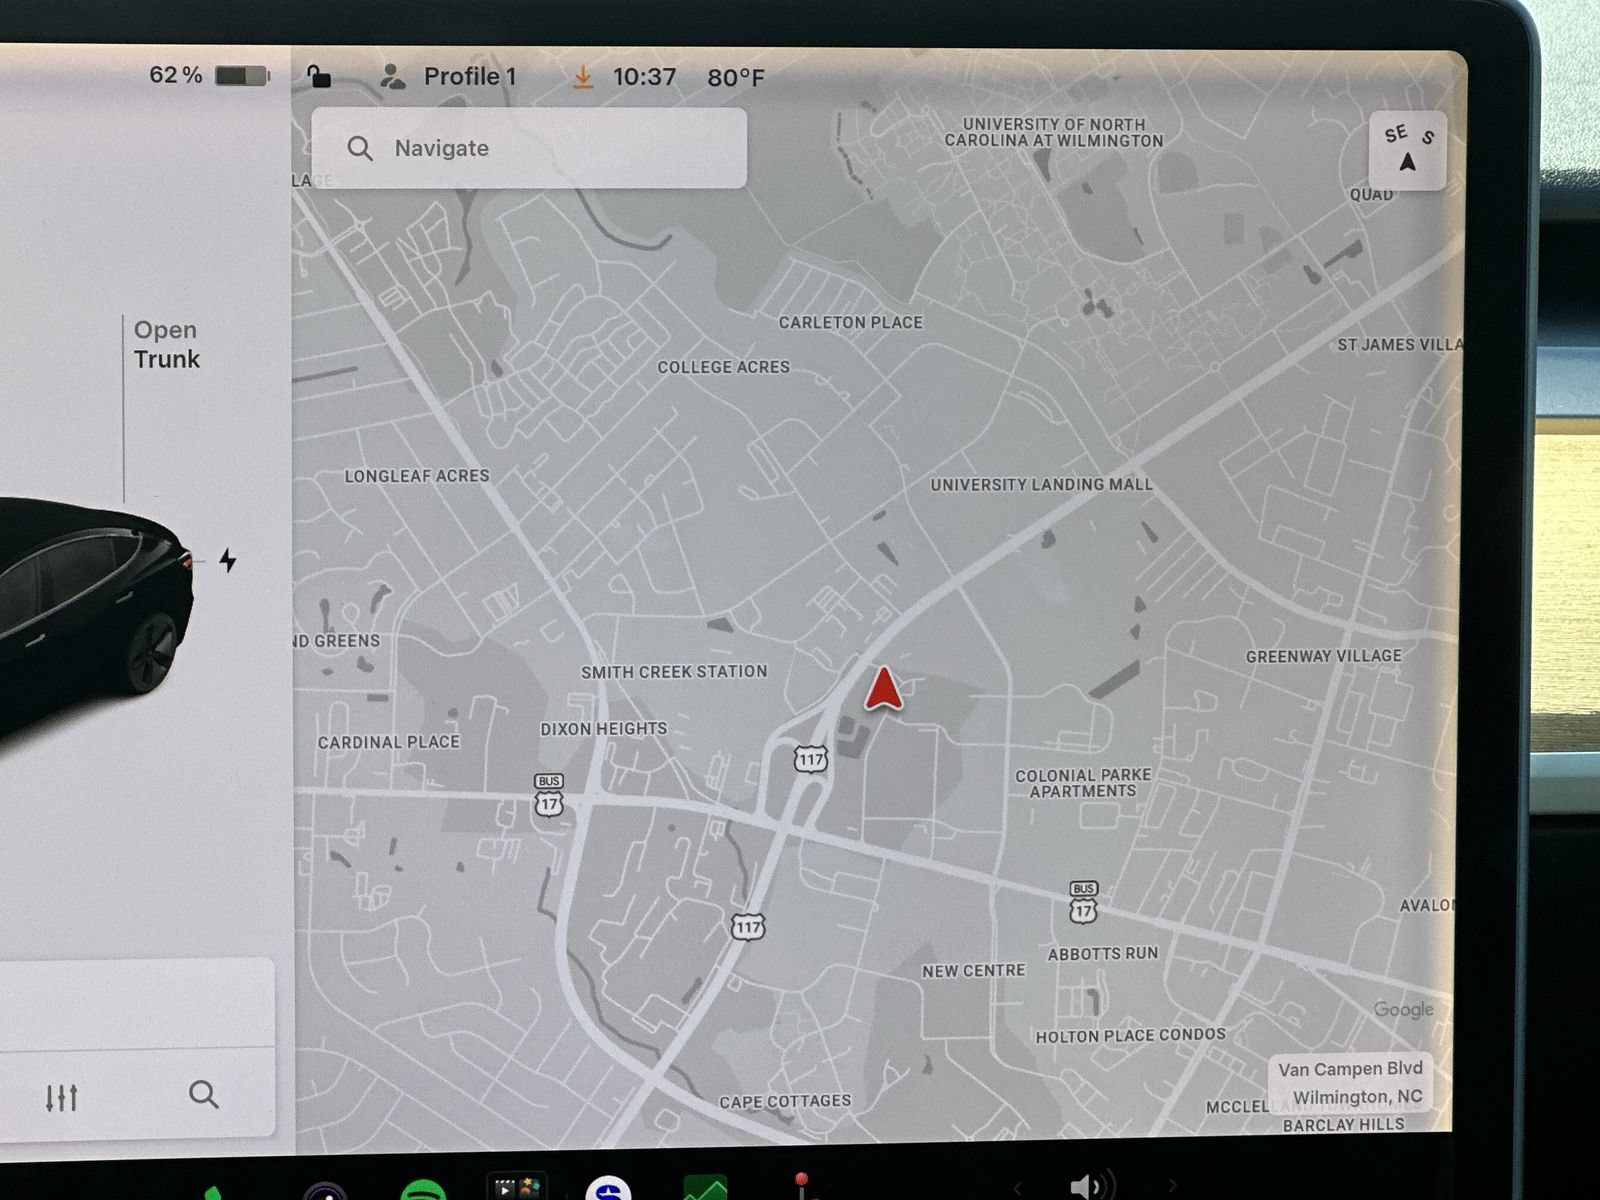Select the Cape Cottages map label
This screenshot has height=1200, width=1600.
point(786,1102)
